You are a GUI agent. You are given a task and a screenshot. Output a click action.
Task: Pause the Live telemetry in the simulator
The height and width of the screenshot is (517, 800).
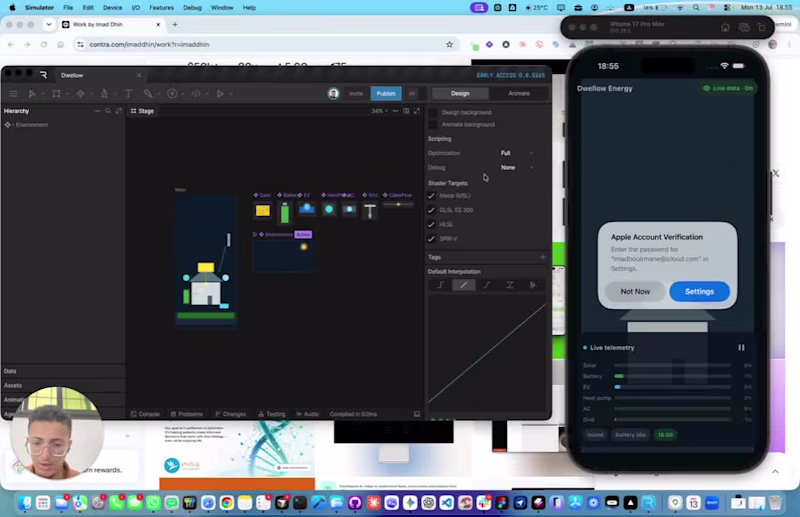(741, 348)
